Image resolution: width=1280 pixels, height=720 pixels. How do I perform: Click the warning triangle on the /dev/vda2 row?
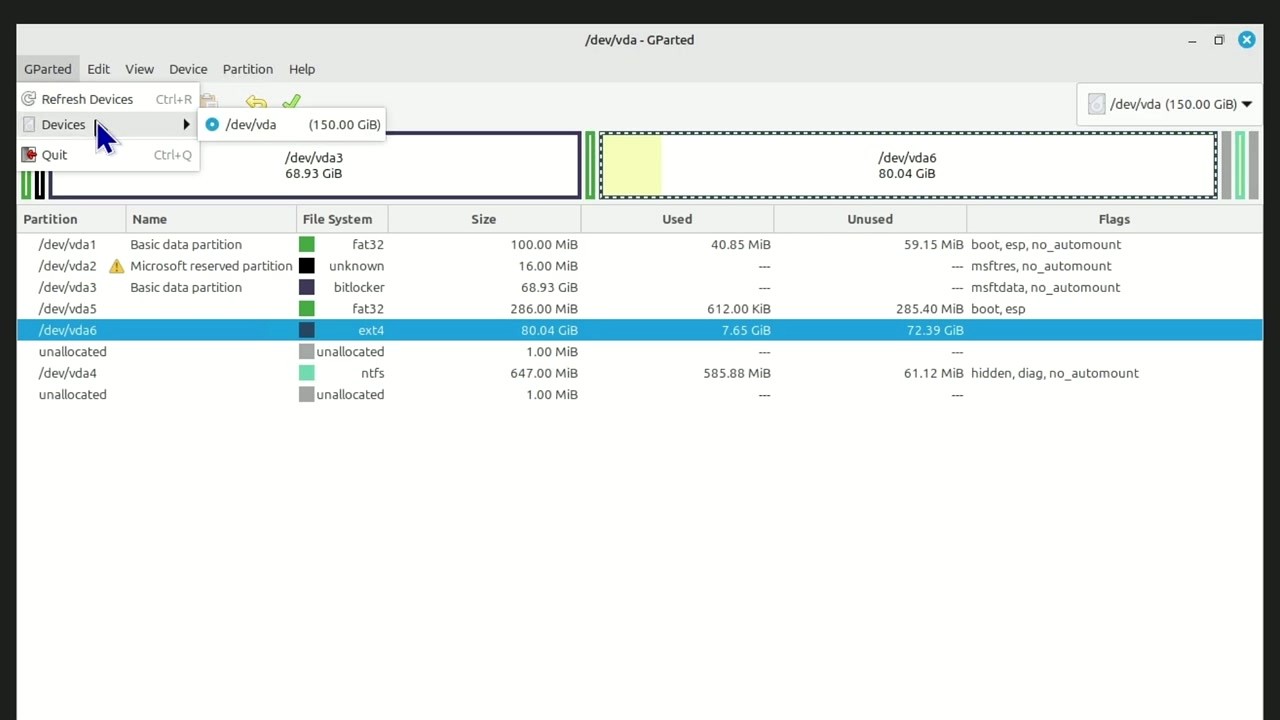coord(117,266)
